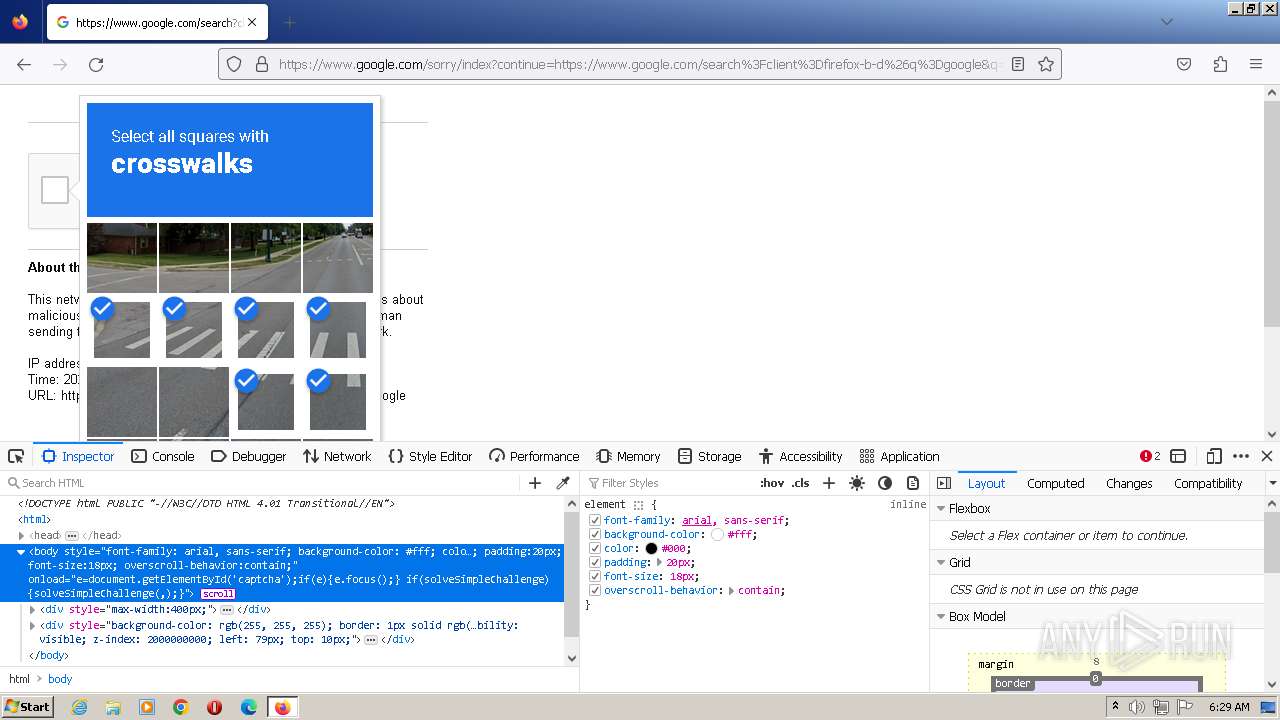
Task: Toggle the three-pane inspector sidebar
Action: [944, 483]
